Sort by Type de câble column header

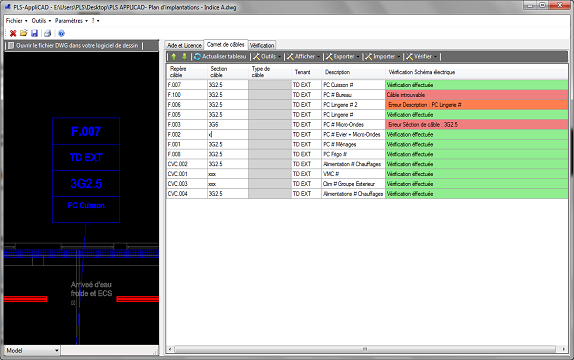pos(270,72)
